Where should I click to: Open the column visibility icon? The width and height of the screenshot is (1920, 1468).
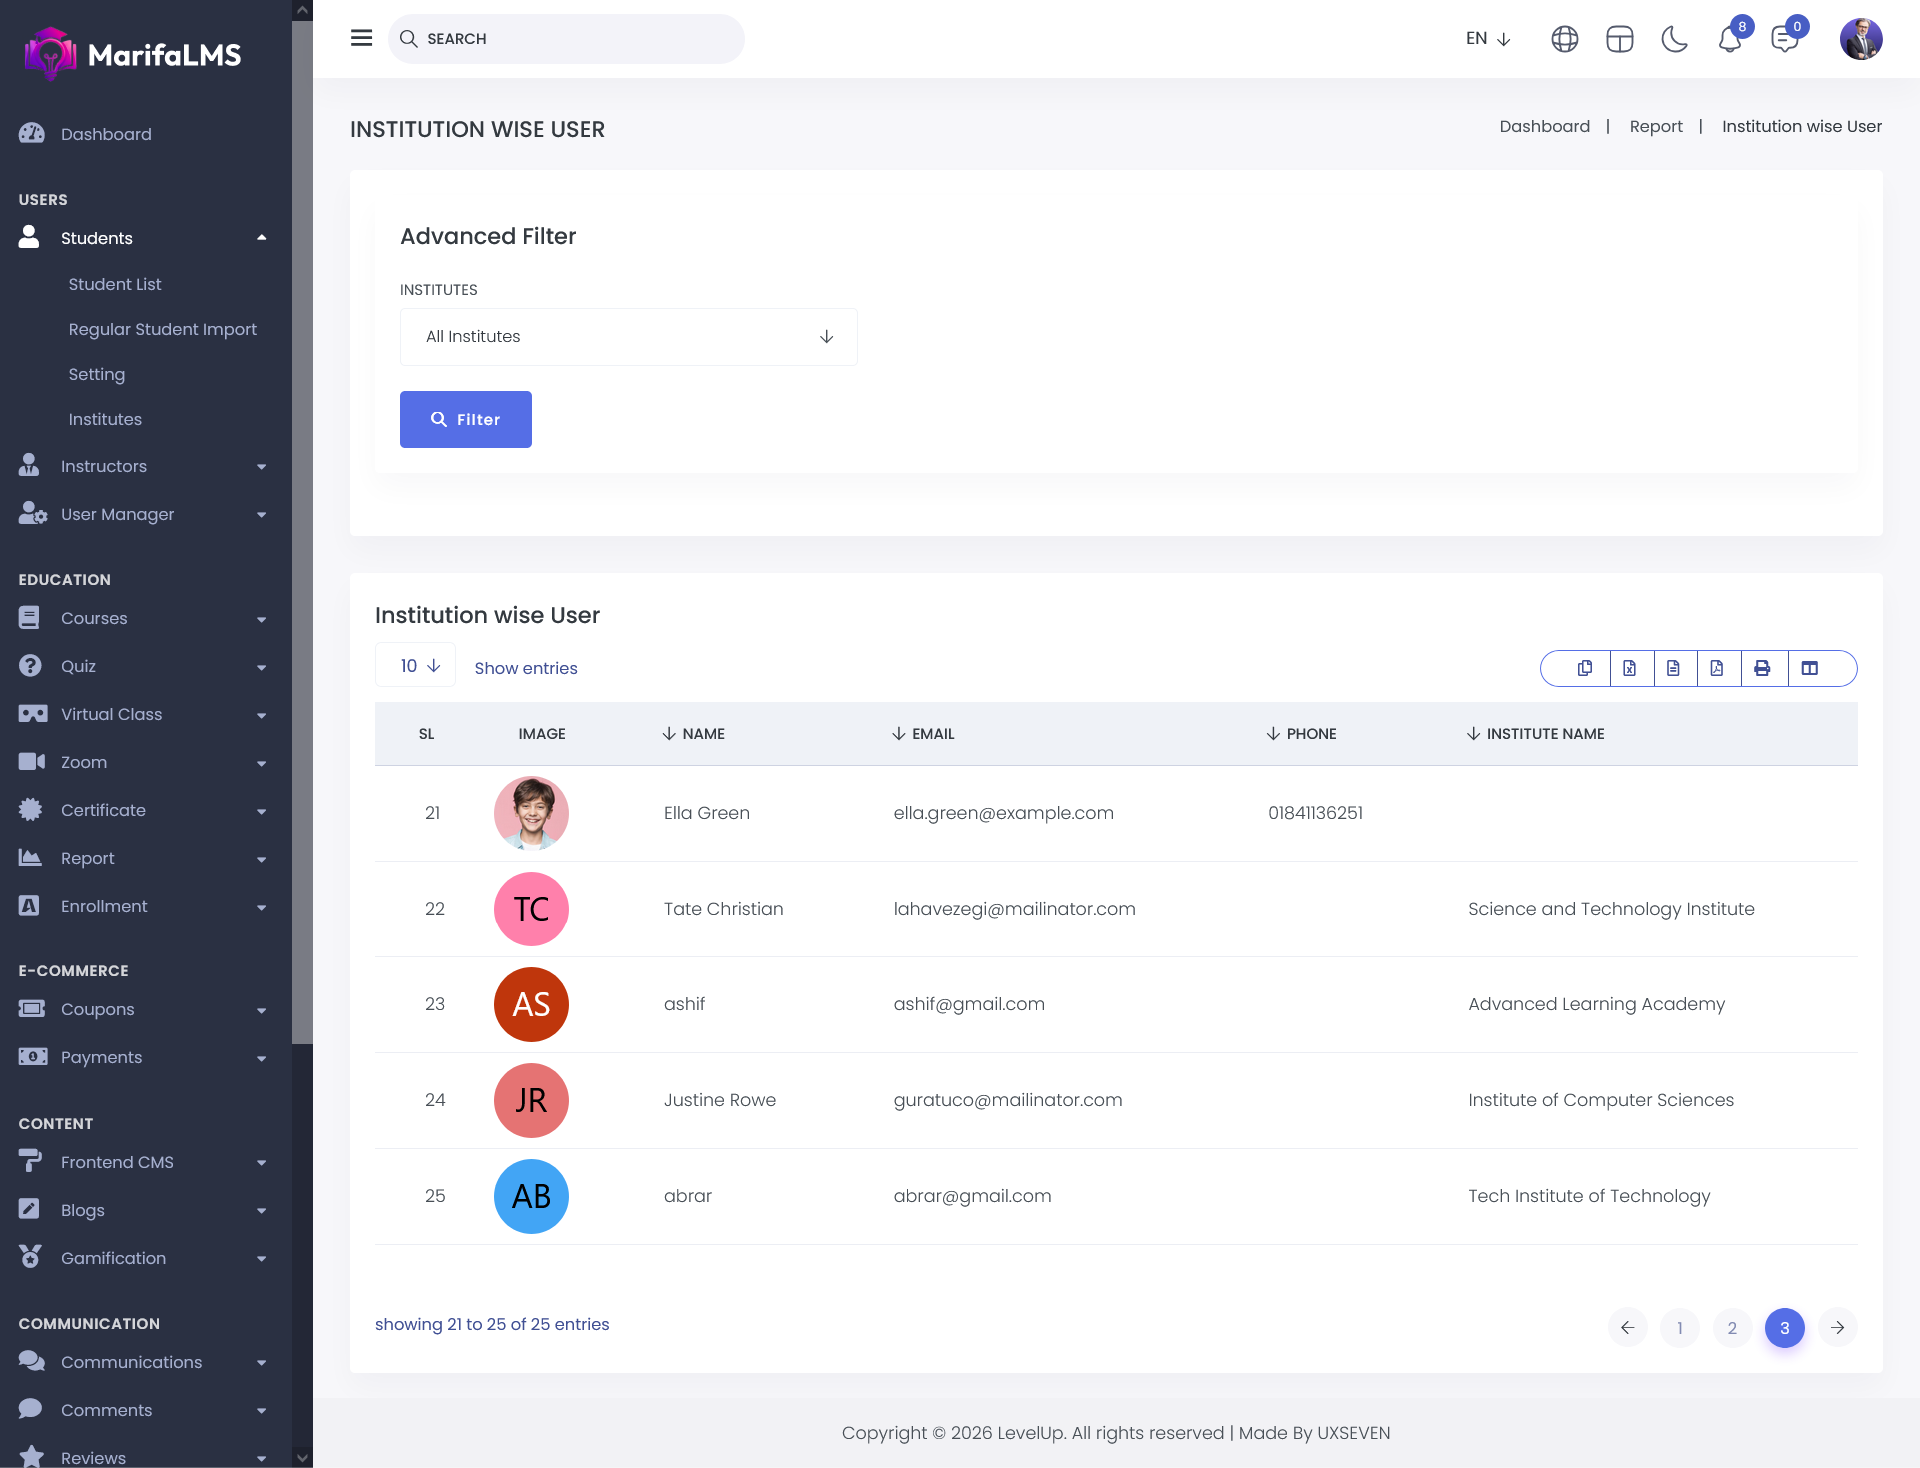[x=1809, y=668]
